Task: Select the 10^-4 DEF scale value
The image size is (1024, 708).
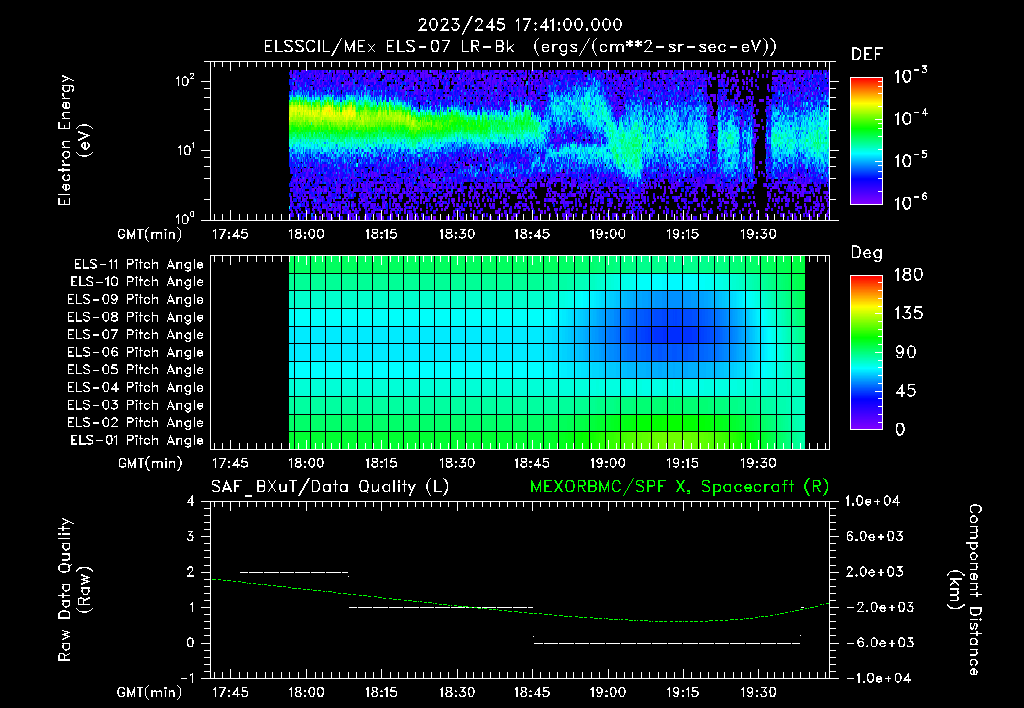Action: (910, 117)
